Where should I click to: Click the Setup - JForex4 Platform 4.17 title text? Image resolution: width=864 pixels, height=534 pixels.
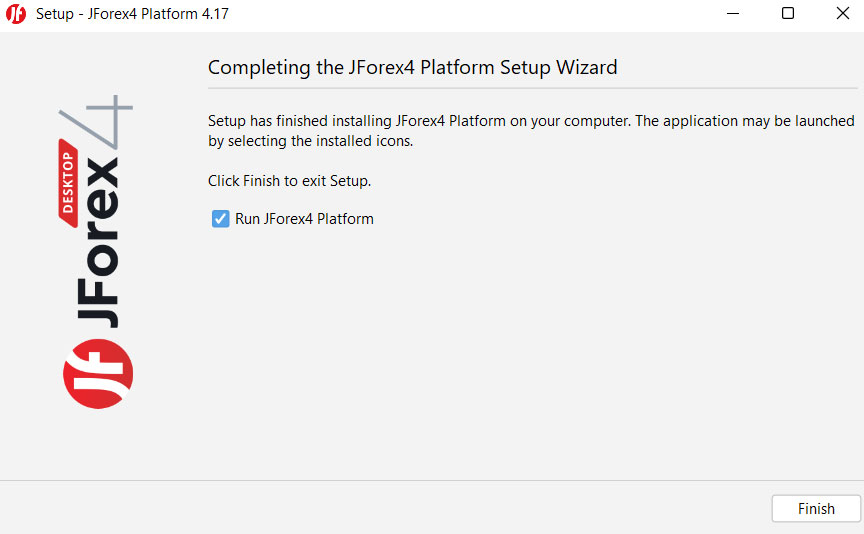coord(132,15)
